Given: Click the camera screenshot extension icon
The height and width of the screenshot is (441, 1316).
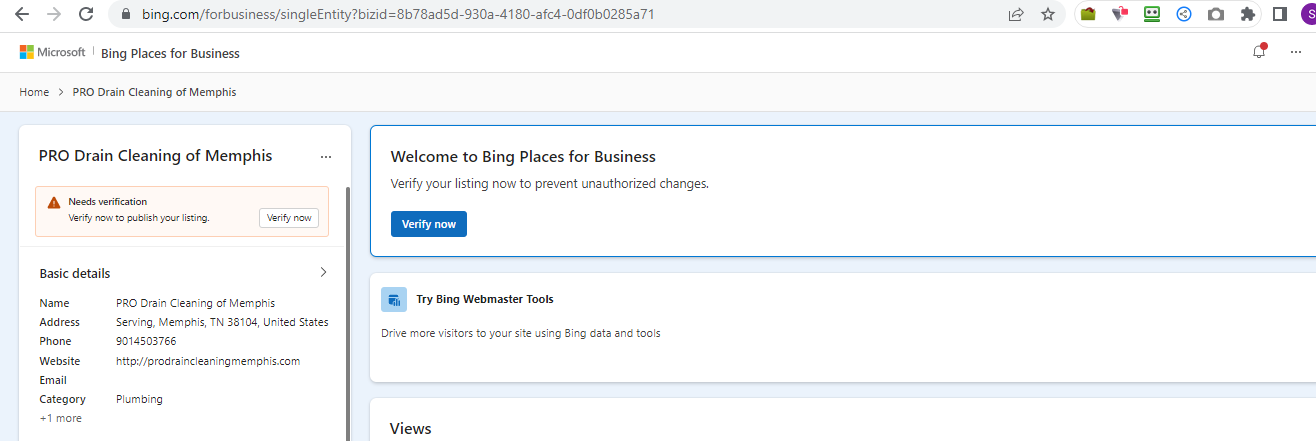Looking at the screenshot, I should point(1215,15).
